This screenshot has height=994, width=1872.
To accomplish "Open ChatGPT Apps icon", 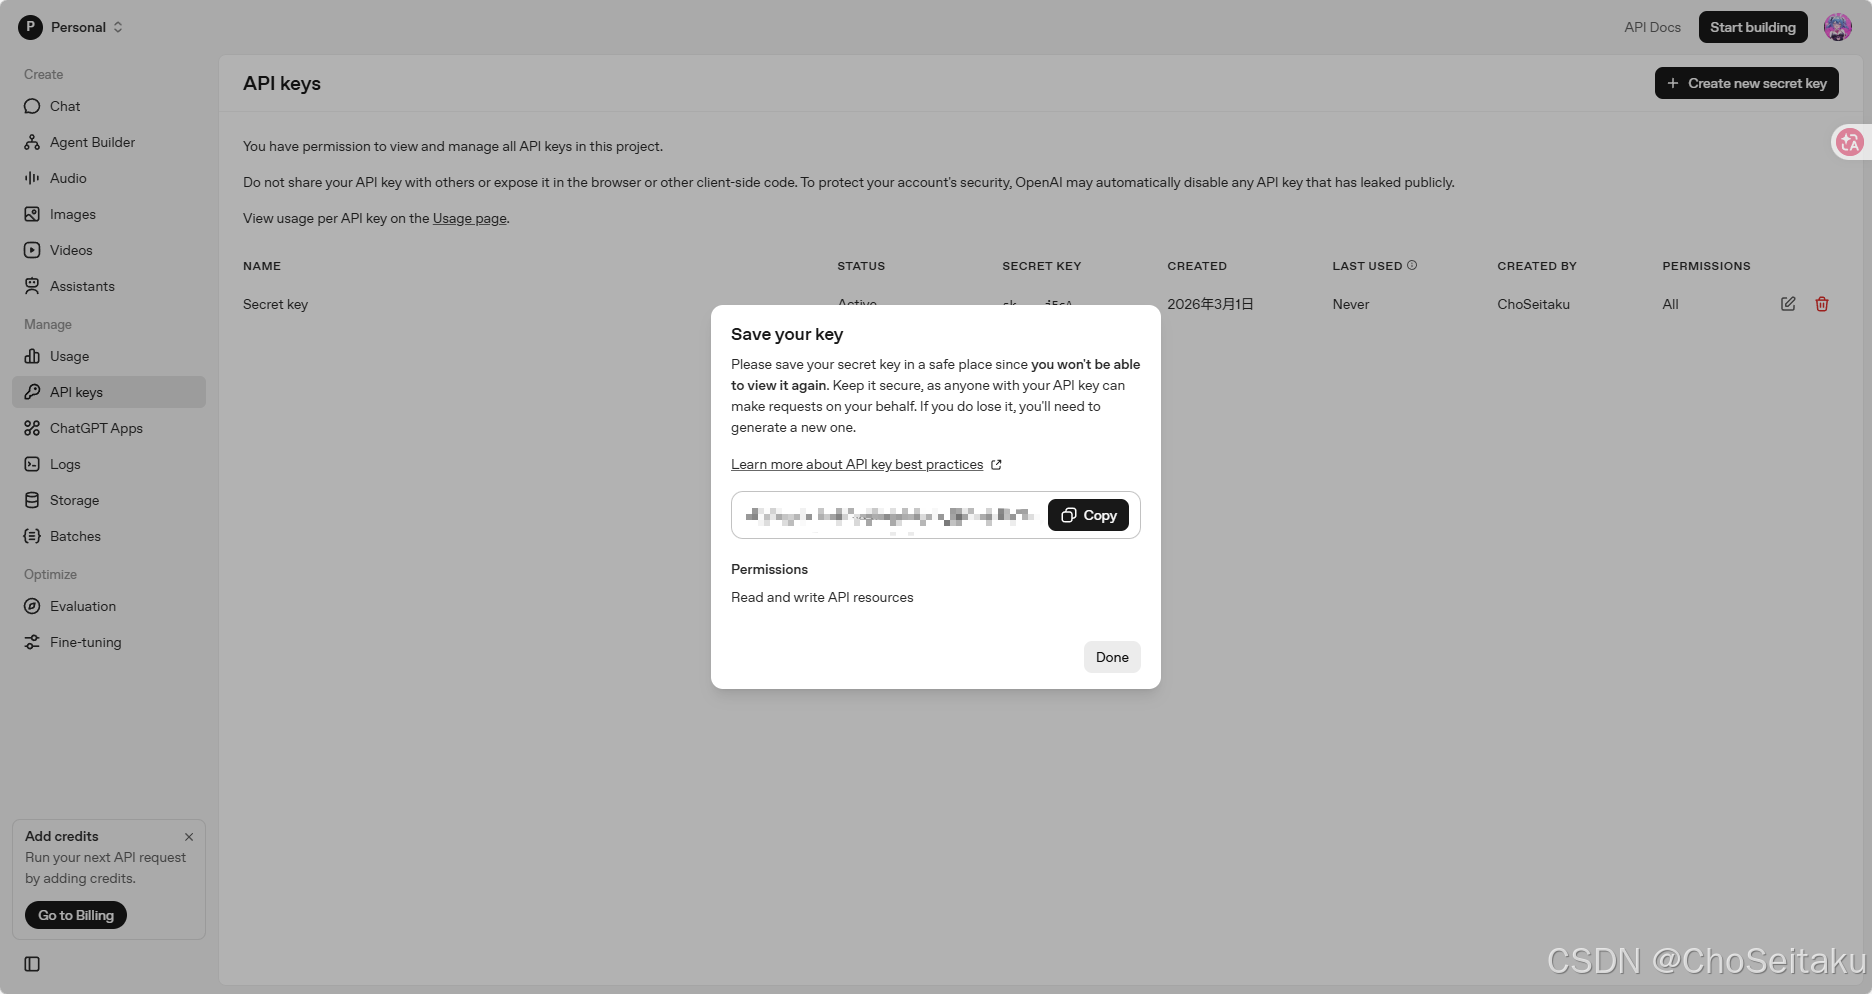I will [x=32, y=428].
